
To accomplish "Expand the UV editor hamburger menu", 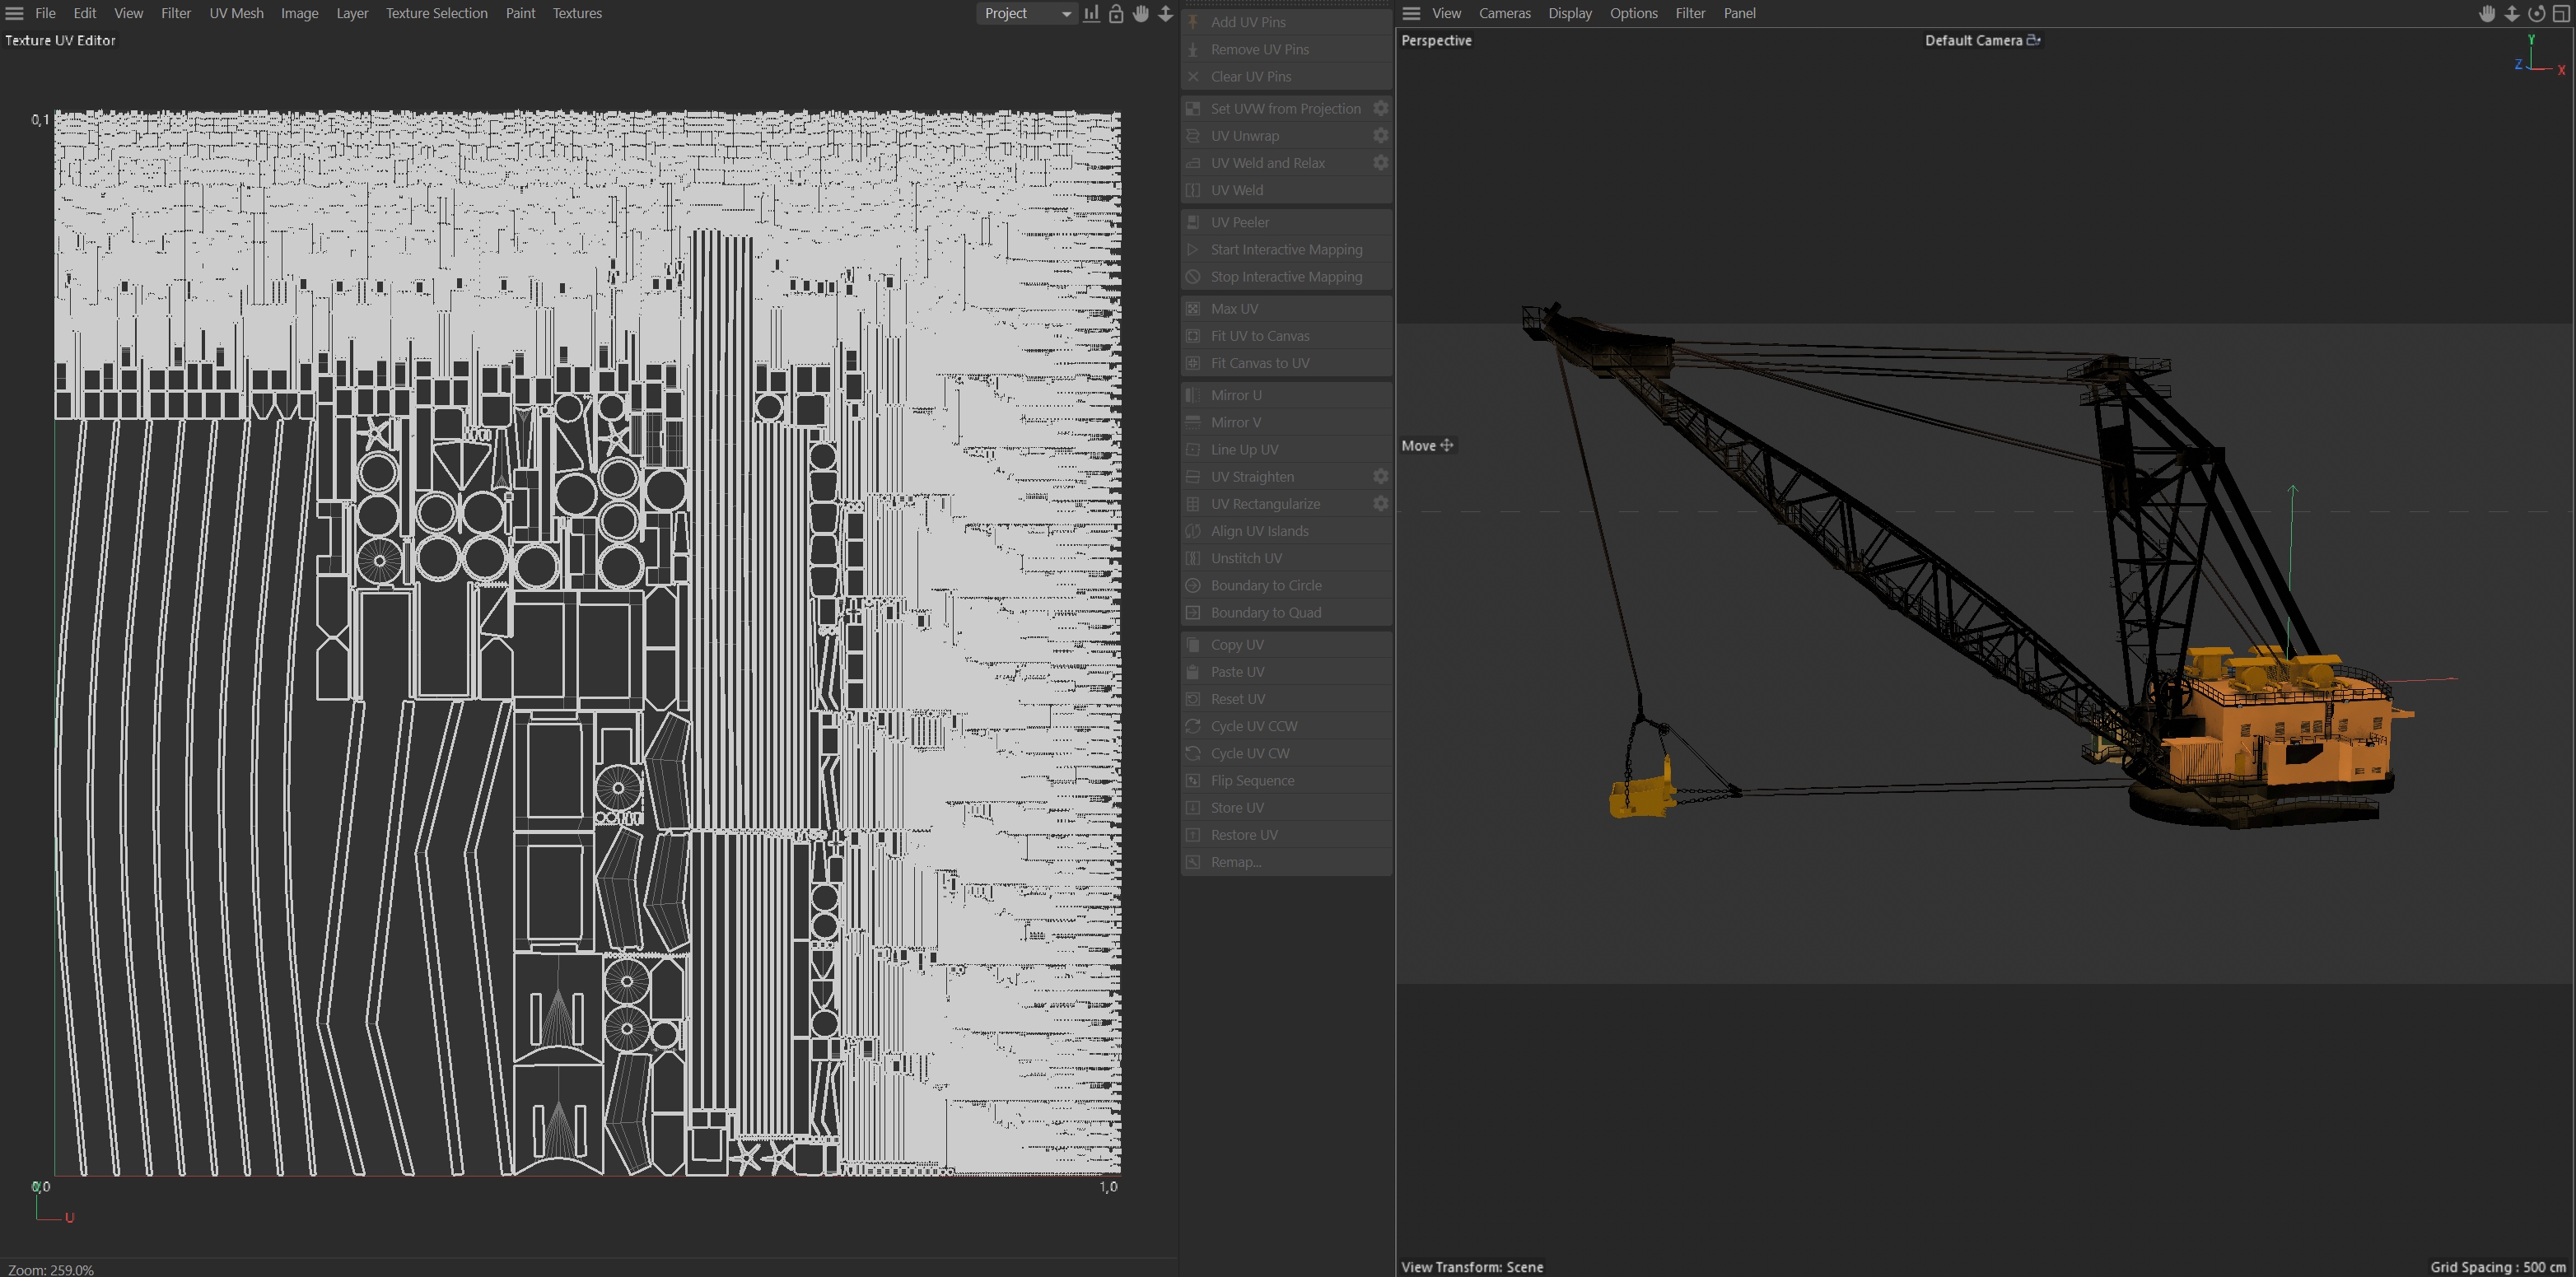I will [x=14, y=13].
